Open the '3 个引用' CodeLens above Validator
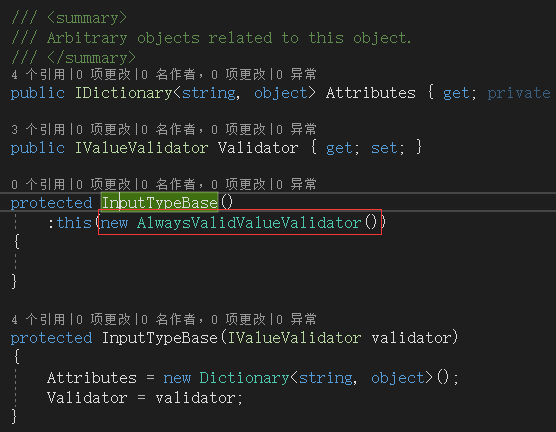556x432 pixels. tap(38, 129)
